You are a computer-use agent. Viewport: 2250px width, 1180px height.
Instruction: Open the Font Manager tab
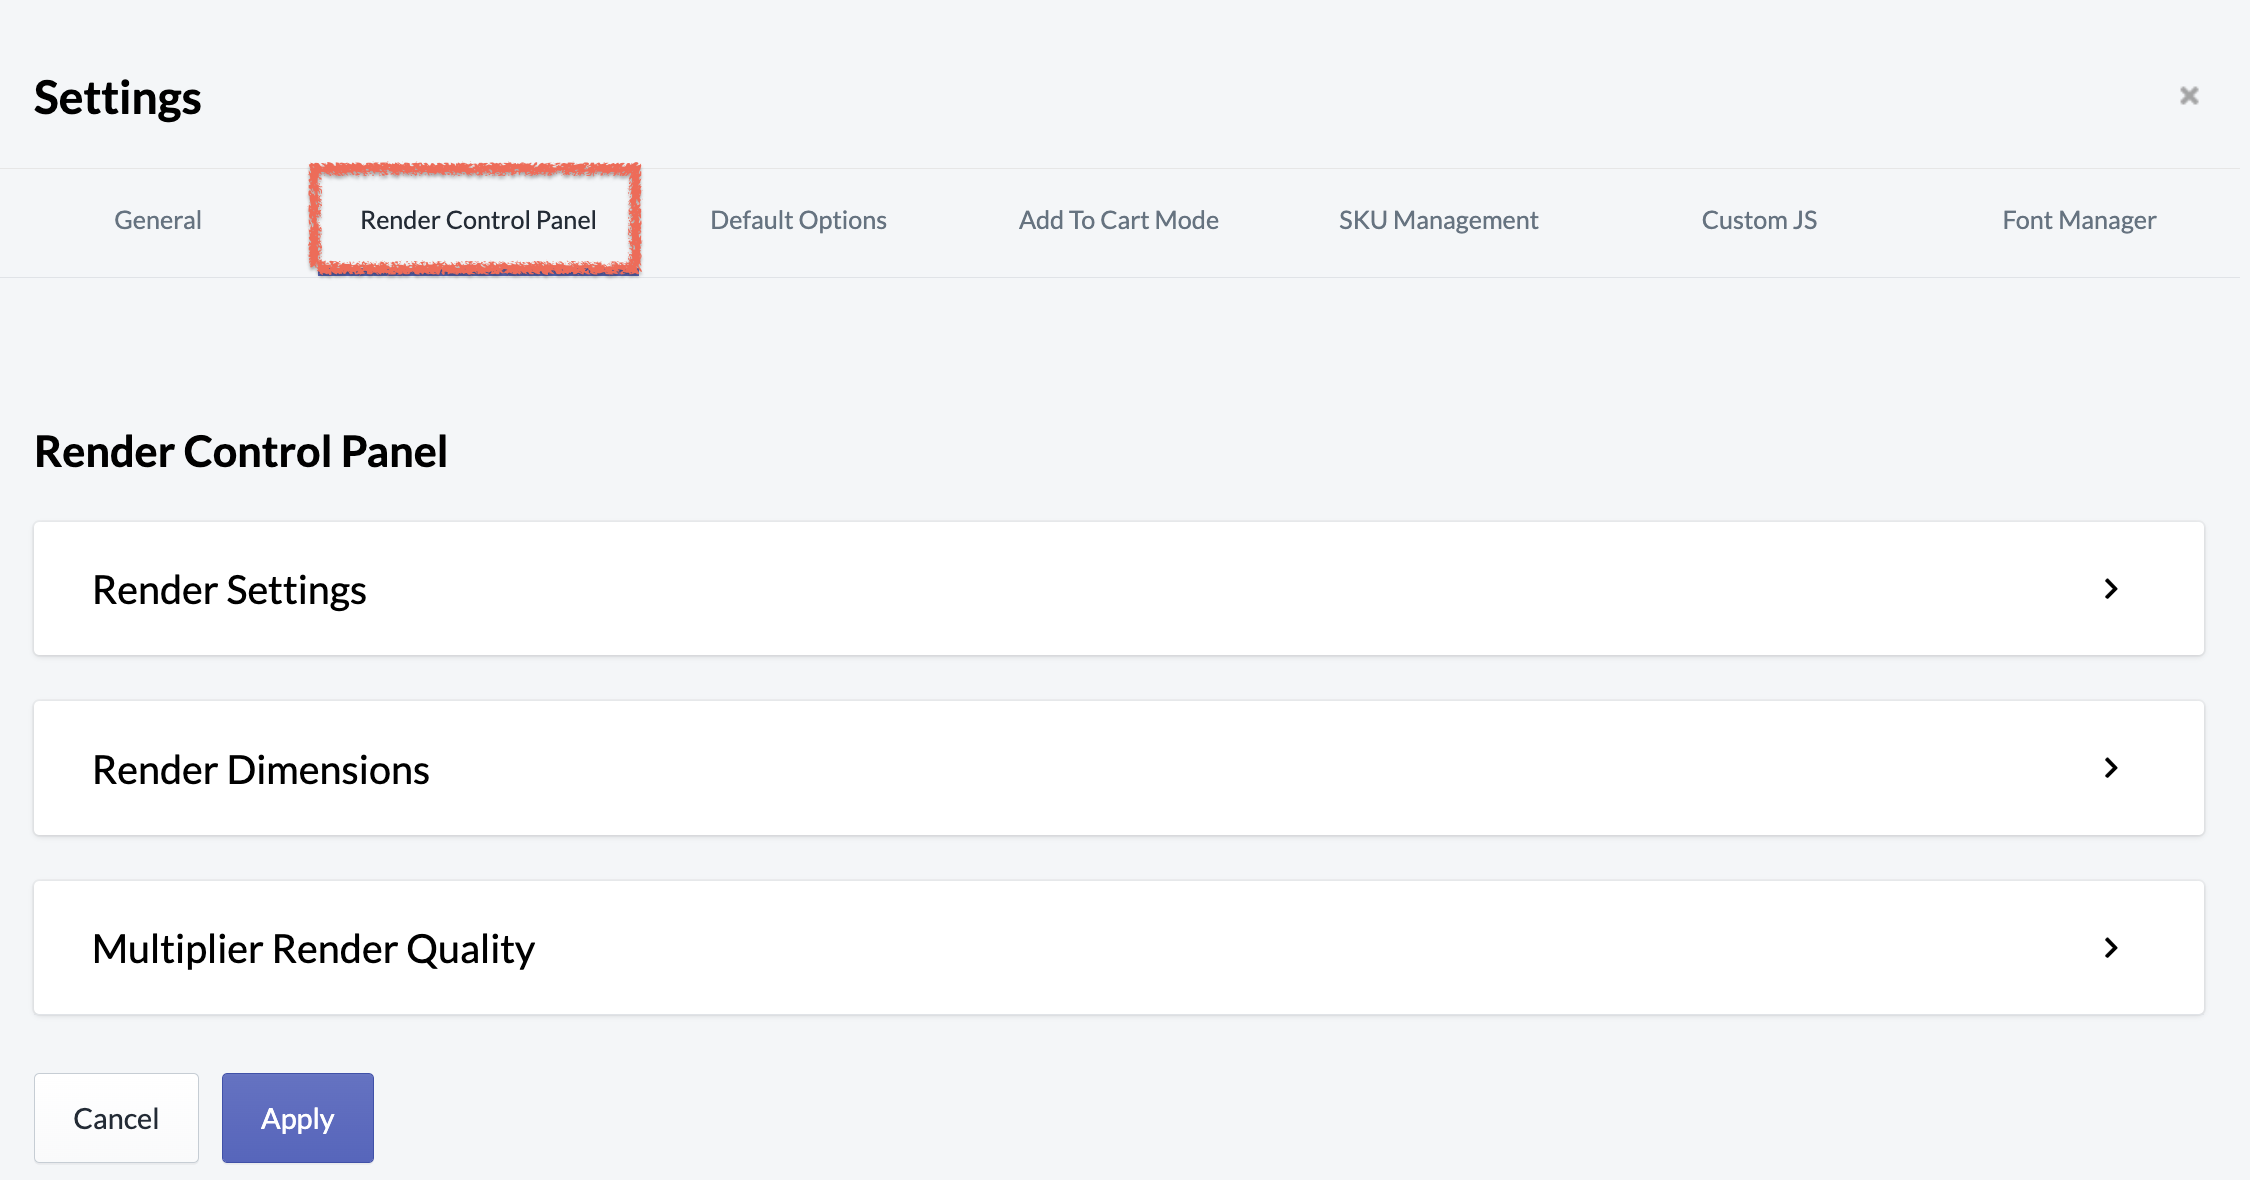click(2079, 220)
